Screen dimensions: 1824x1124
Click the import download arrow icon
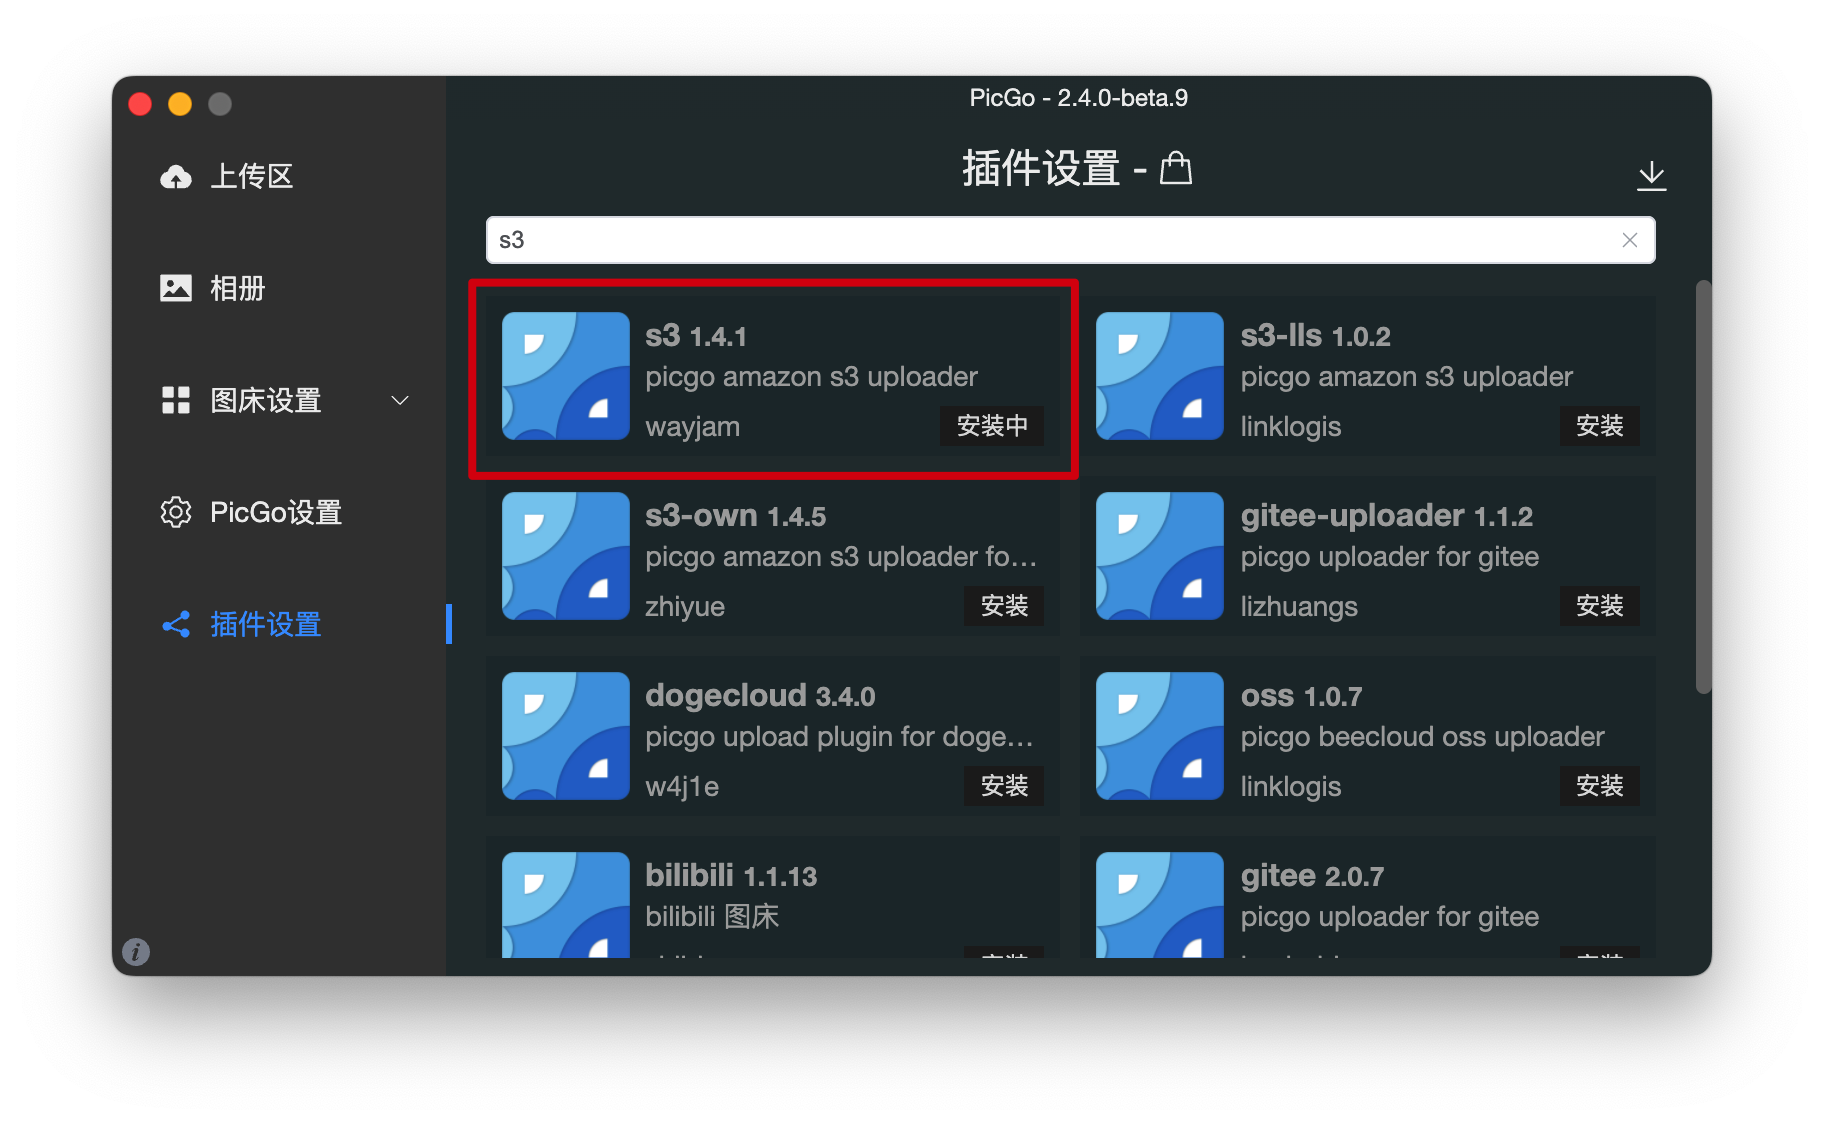[x=1652, y=176]
